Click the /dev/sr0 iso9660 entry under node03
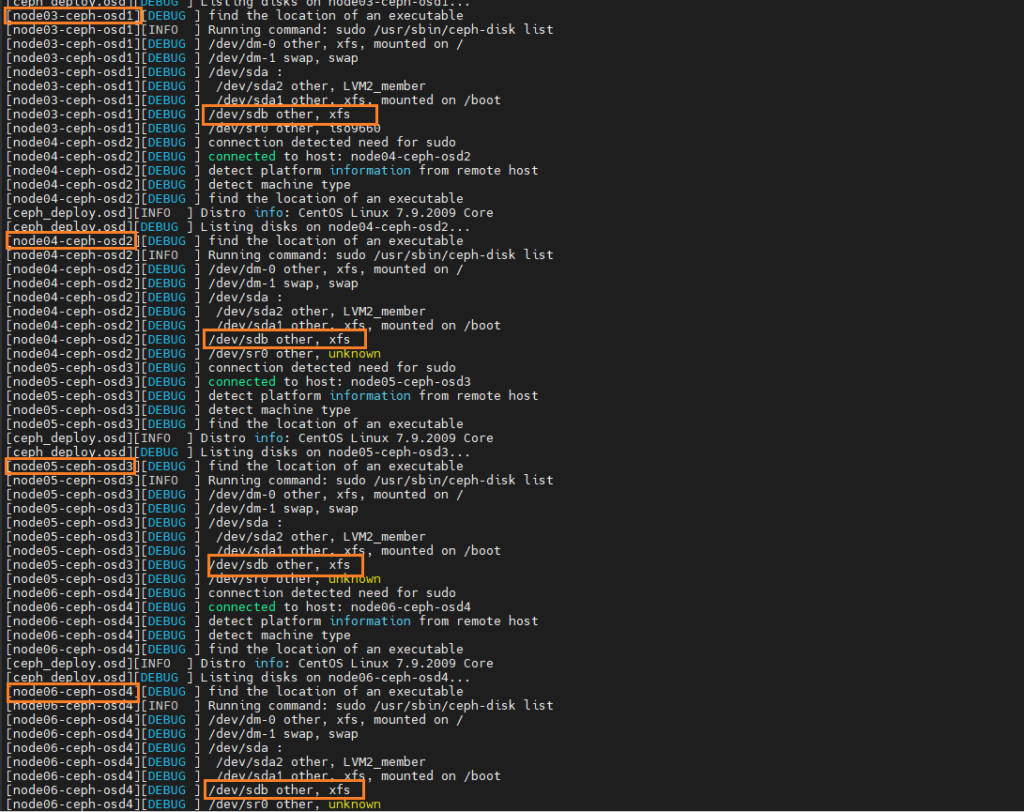 point(290,128)
